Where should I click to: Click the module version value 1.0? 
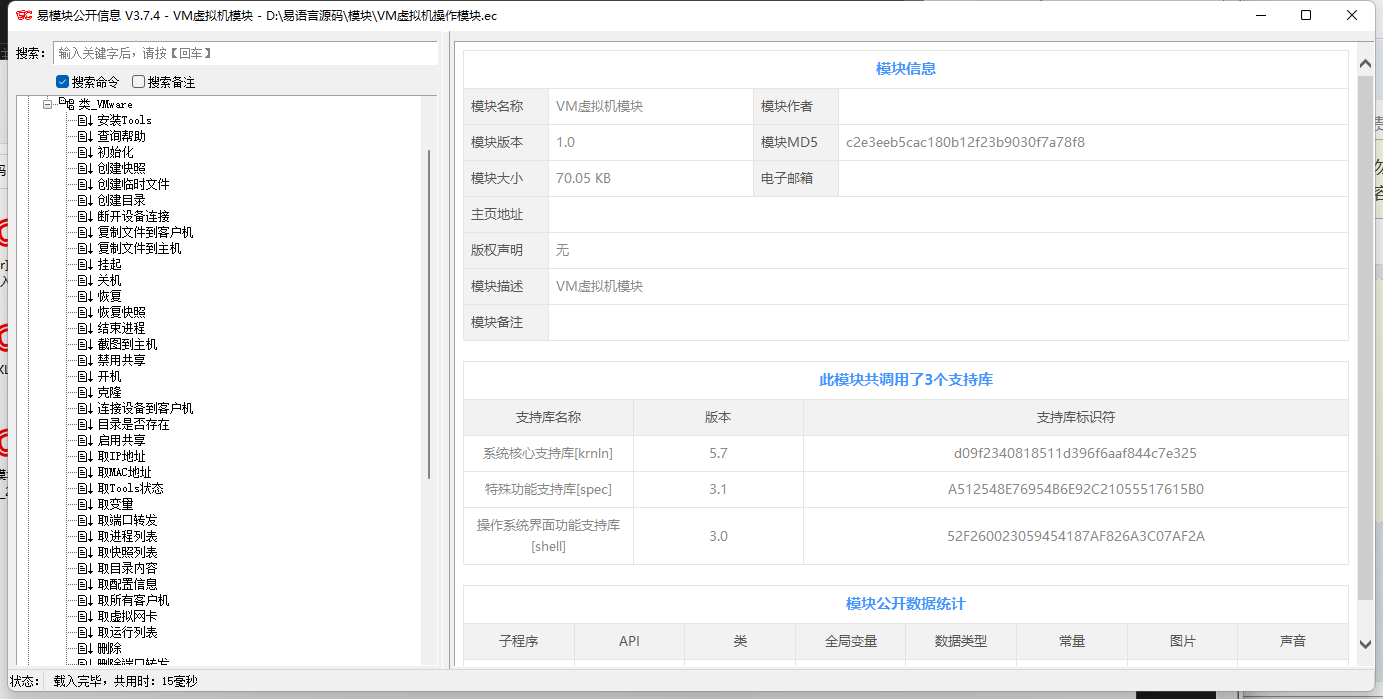pos(565,142)
